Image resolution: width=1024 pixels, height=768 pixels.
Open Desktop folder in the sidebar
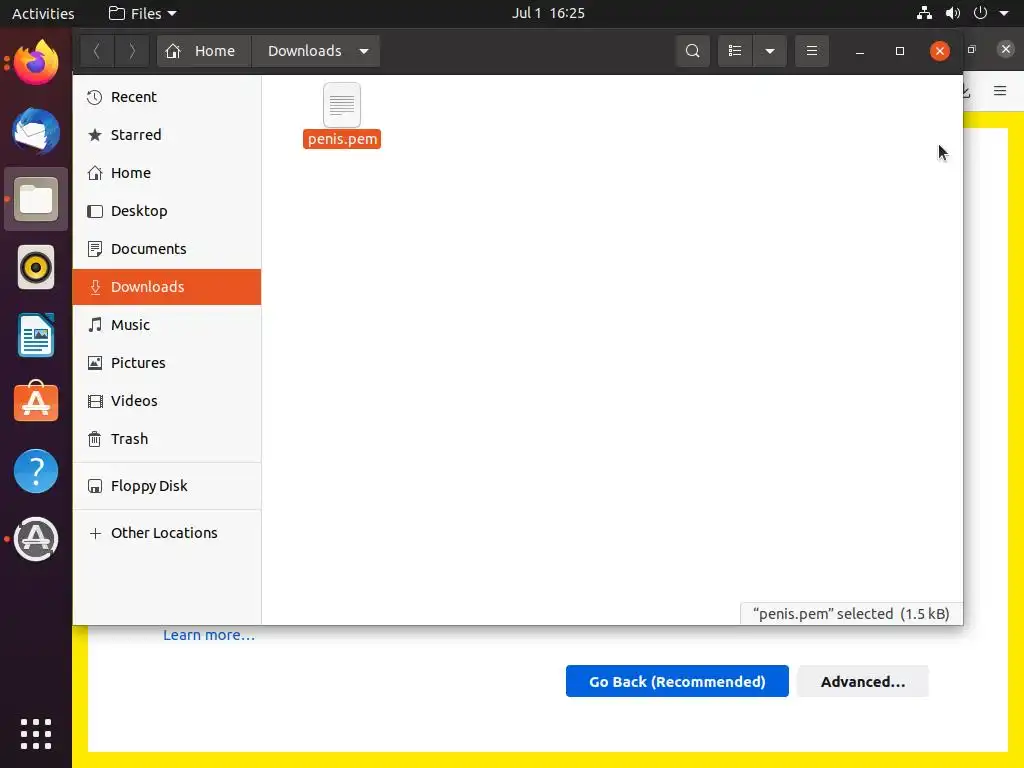point(167,211)
